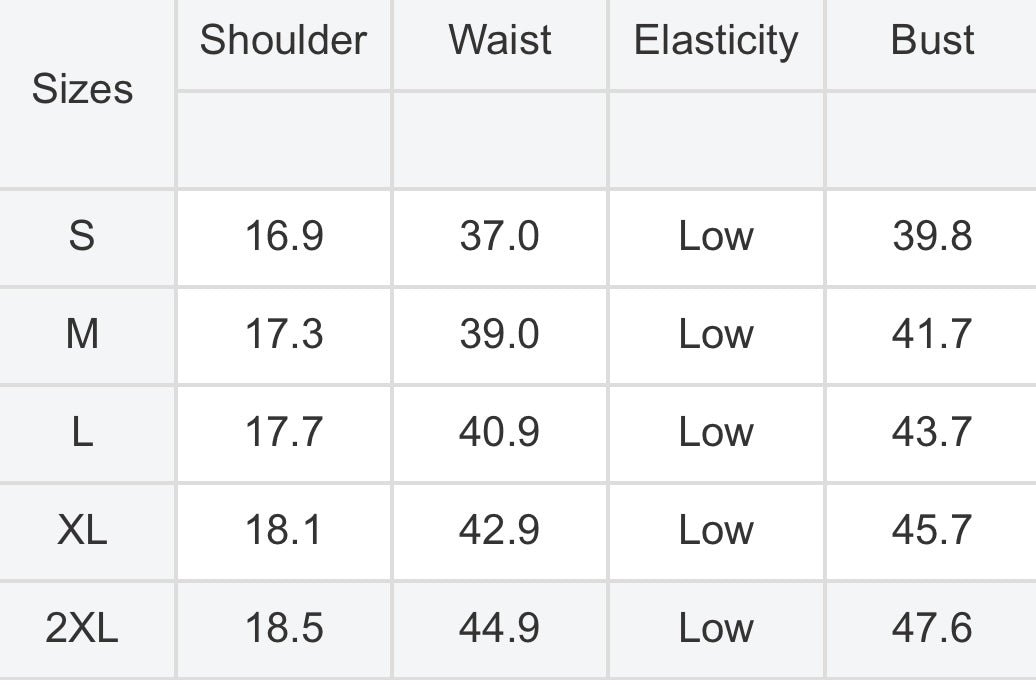The image size is (1036, 685).
Task: Select the L size row label
Action: tap(83, 433)
